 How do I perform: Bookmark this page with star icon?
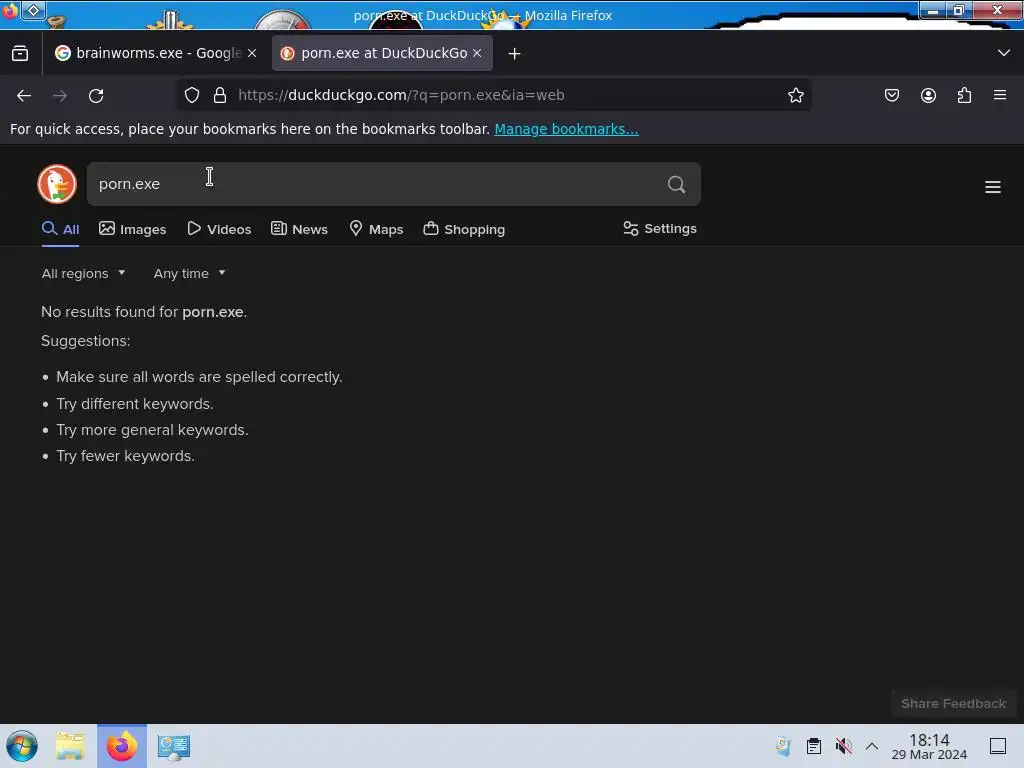click(x=795, y=95)
